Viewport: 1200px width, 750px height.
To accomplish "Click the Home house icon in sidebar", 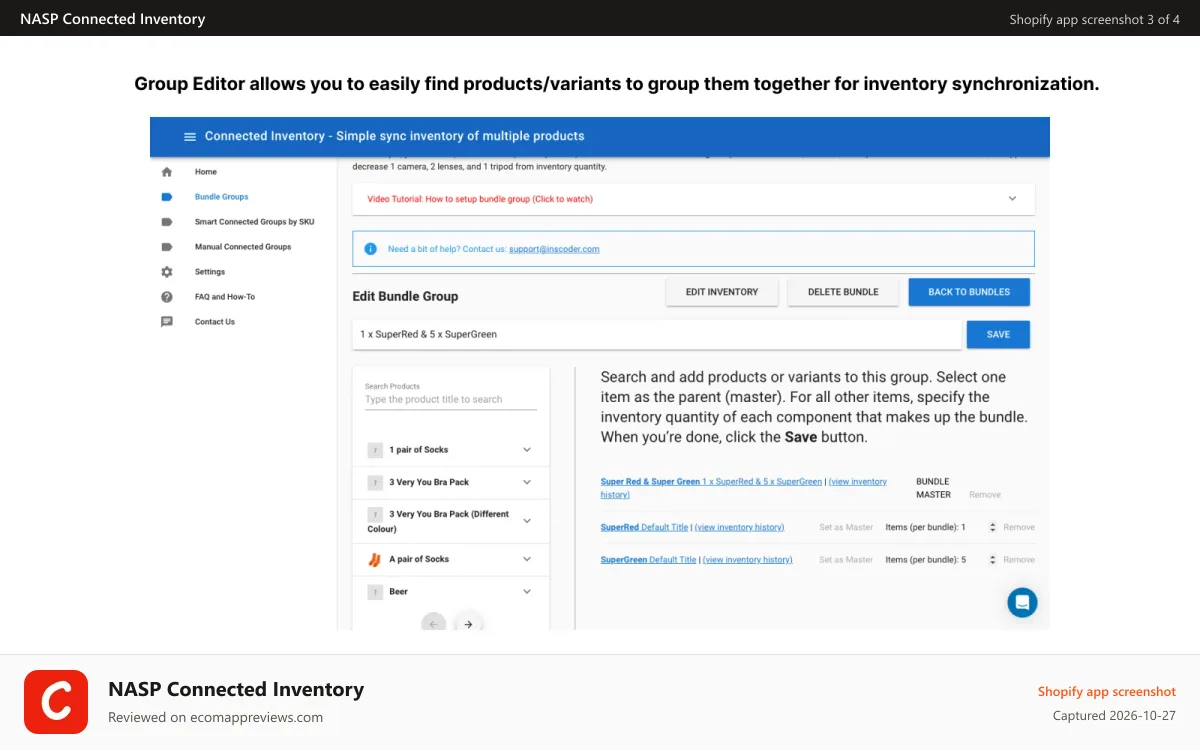I will (167, 172).
